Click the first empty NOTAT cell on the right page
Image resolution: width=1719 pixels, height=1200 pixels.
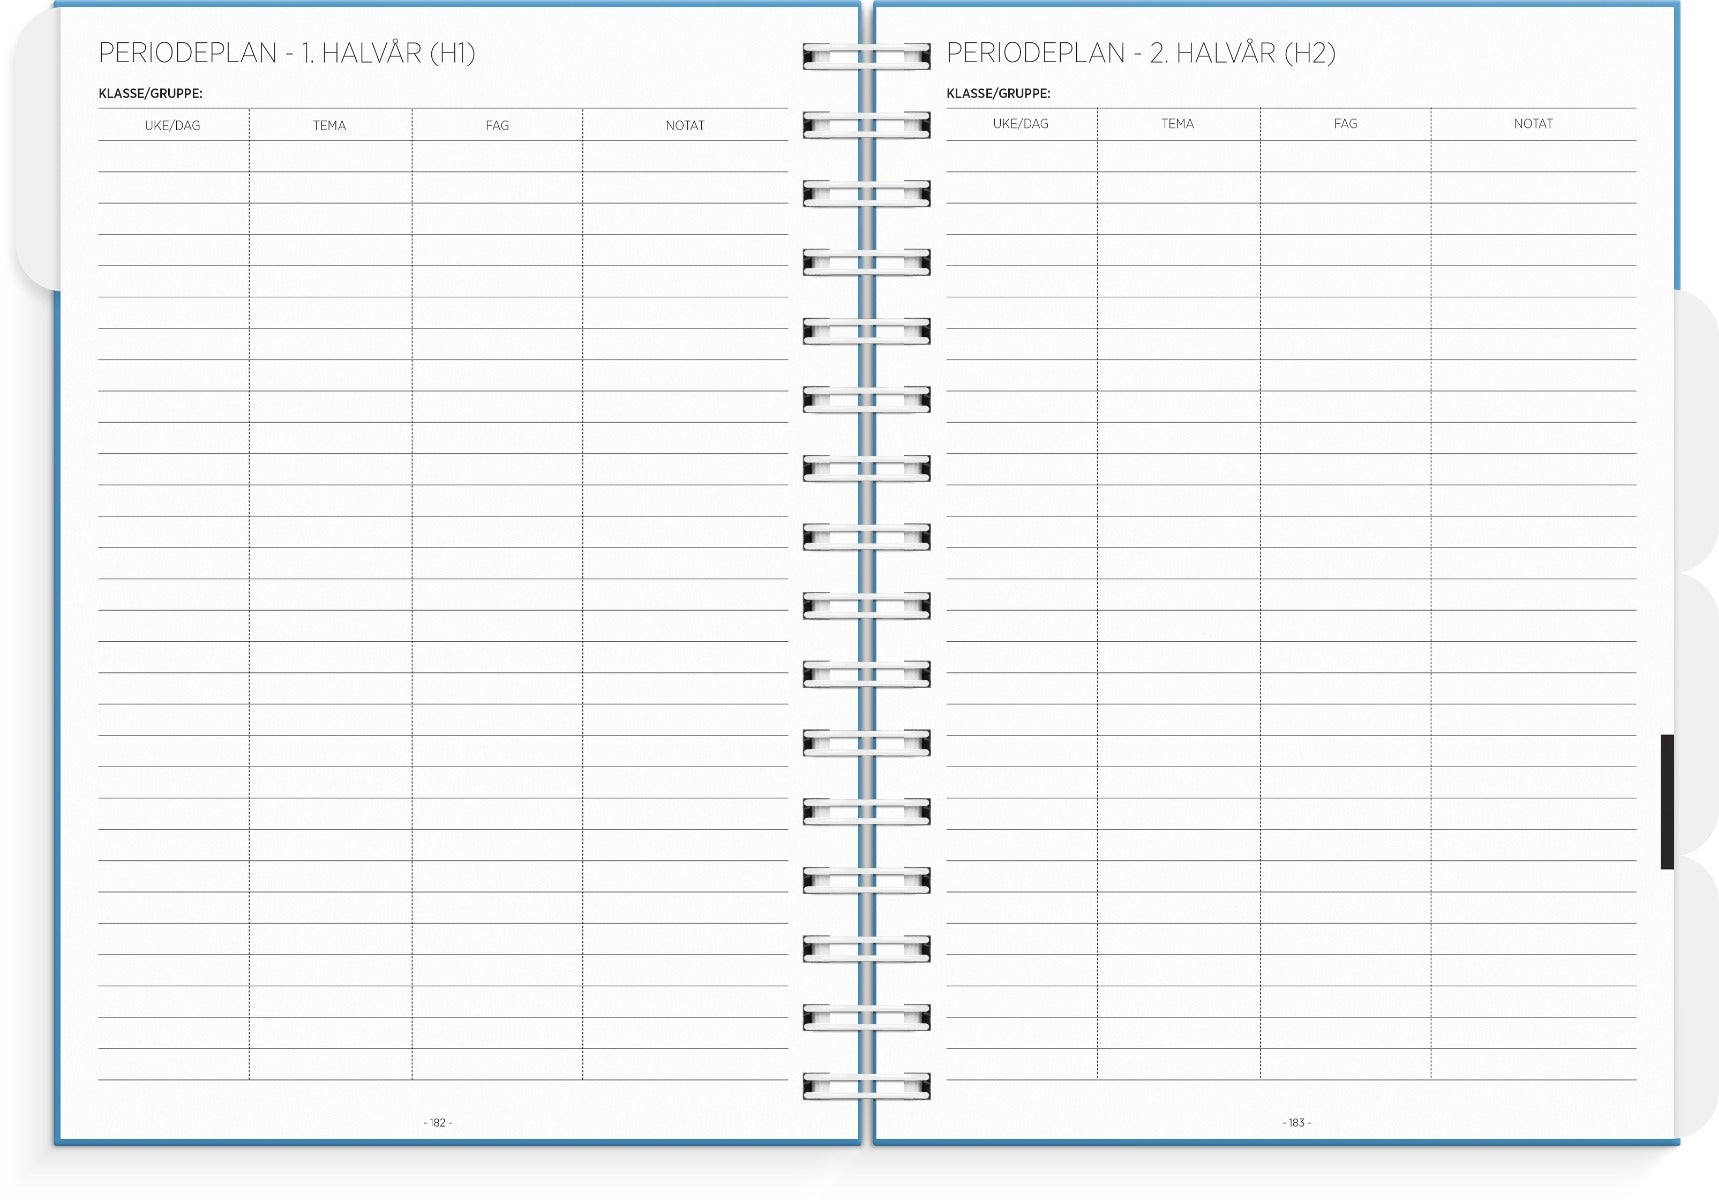pos(1533,156)
